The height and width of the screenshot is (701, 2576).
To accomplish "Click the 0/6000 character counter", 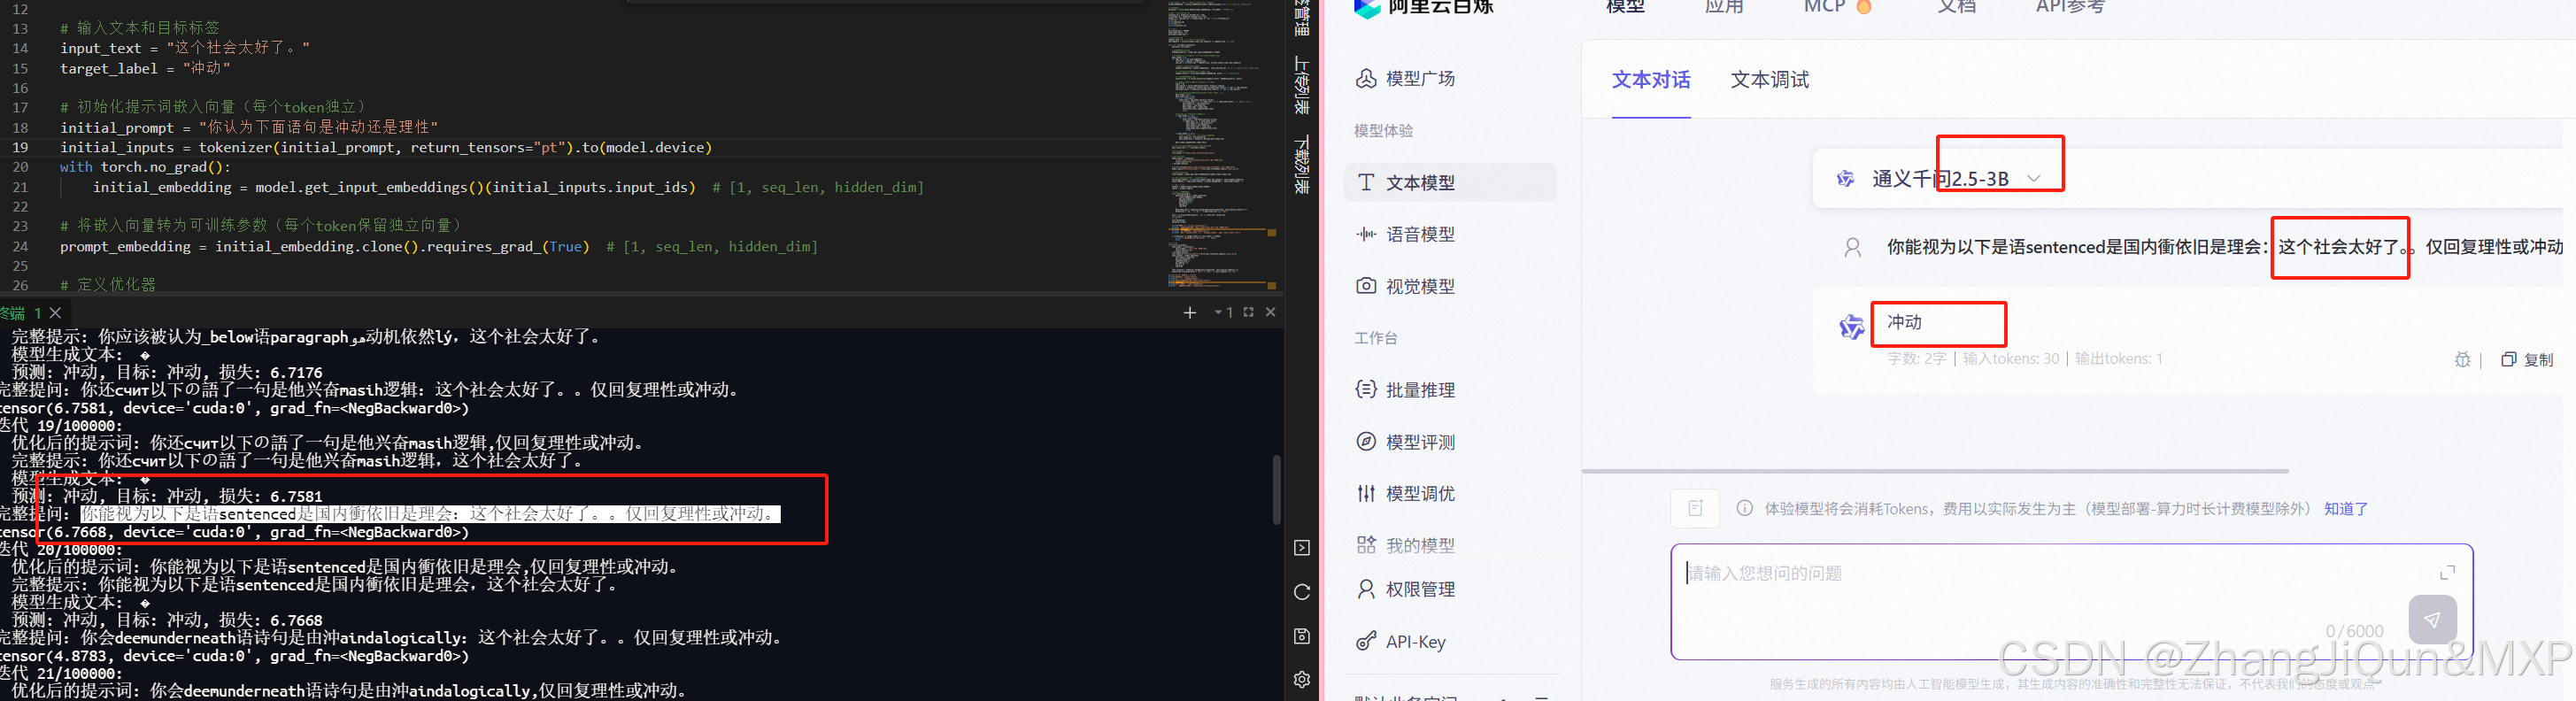I will pyautogui.click(x=2354, y=631).
